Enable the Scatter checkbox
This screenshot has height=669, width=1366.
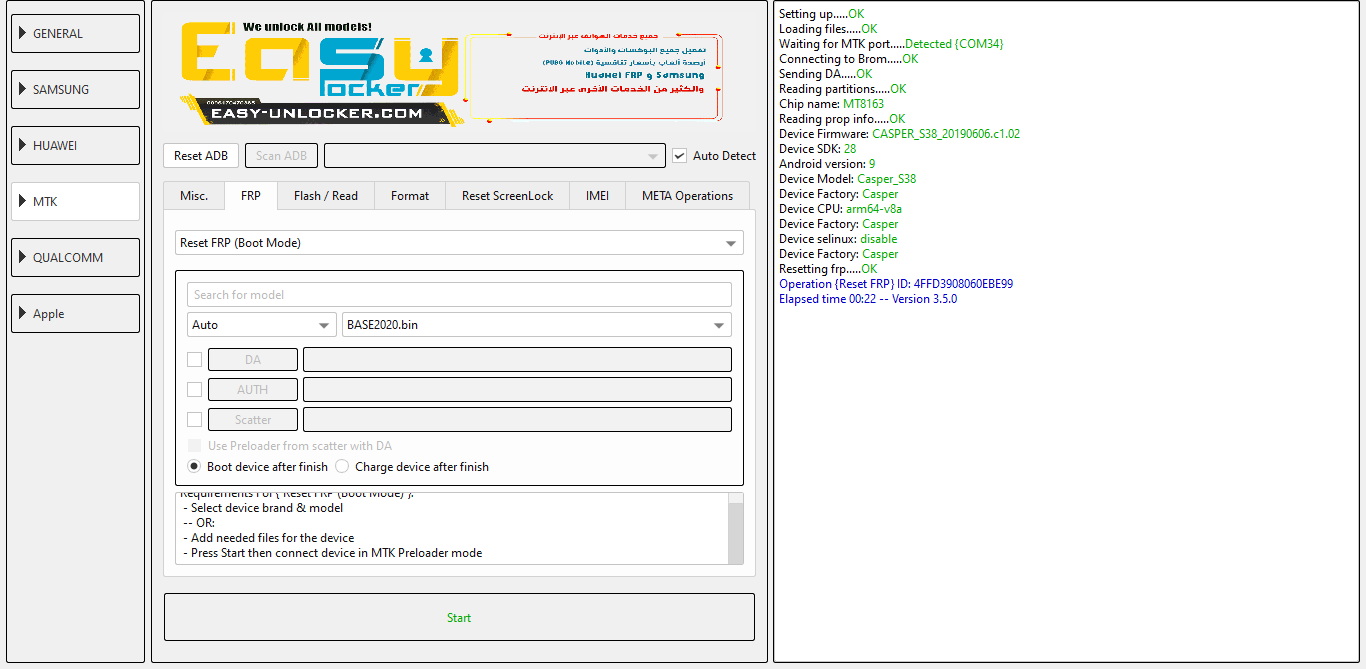[x=195, y=420]
